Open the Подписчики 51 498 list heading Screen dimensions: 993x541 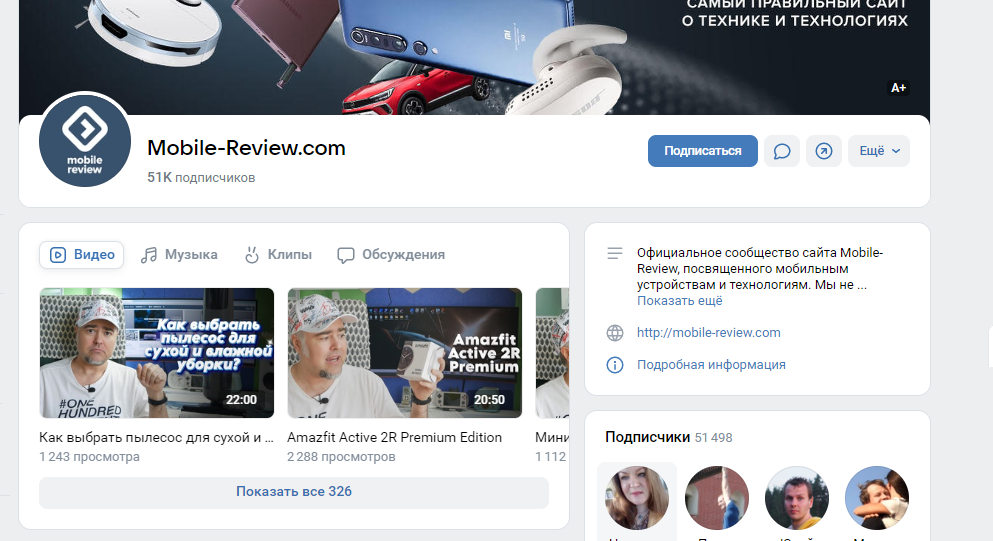pos(669,437)
